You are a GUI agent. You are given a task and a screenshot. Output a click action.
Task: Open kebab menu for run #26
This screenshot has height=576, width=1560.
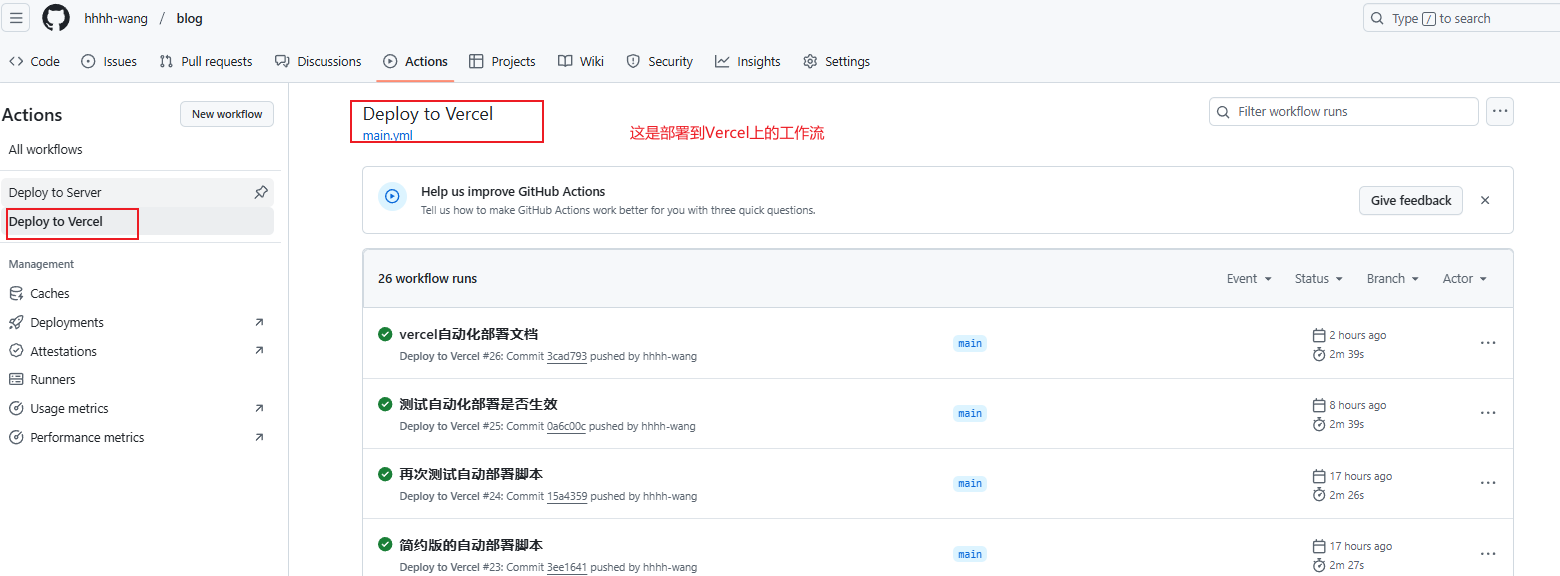[x=1488, y=343]
